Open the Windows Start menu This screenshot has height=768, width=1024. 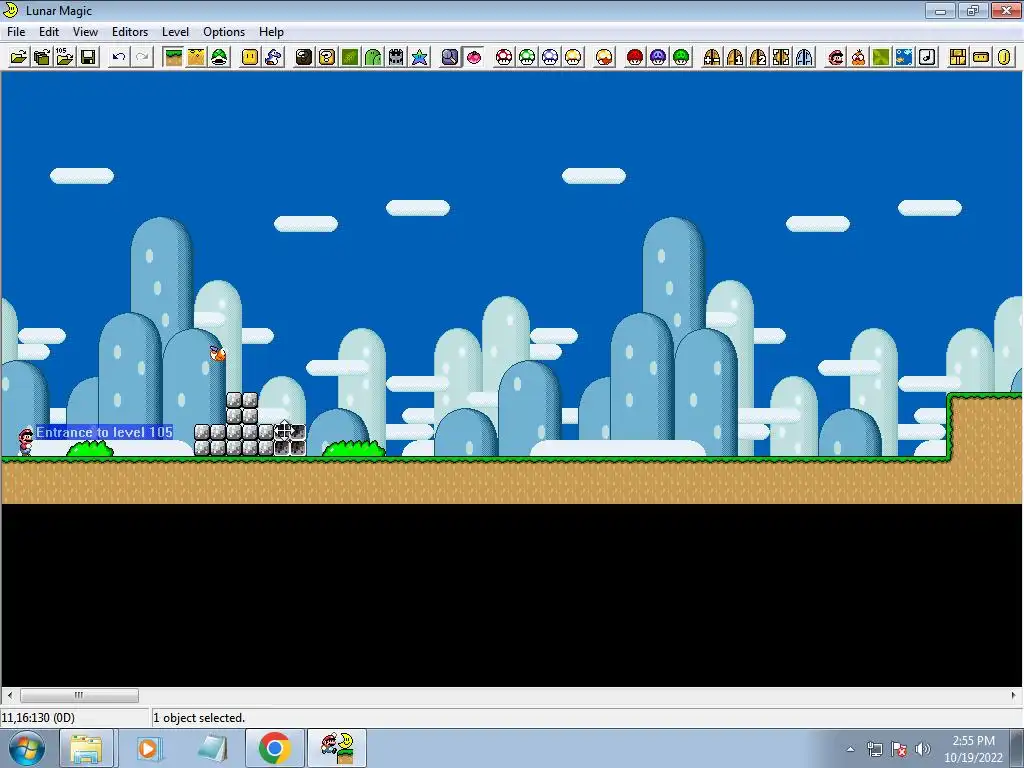tap(27, 748)
